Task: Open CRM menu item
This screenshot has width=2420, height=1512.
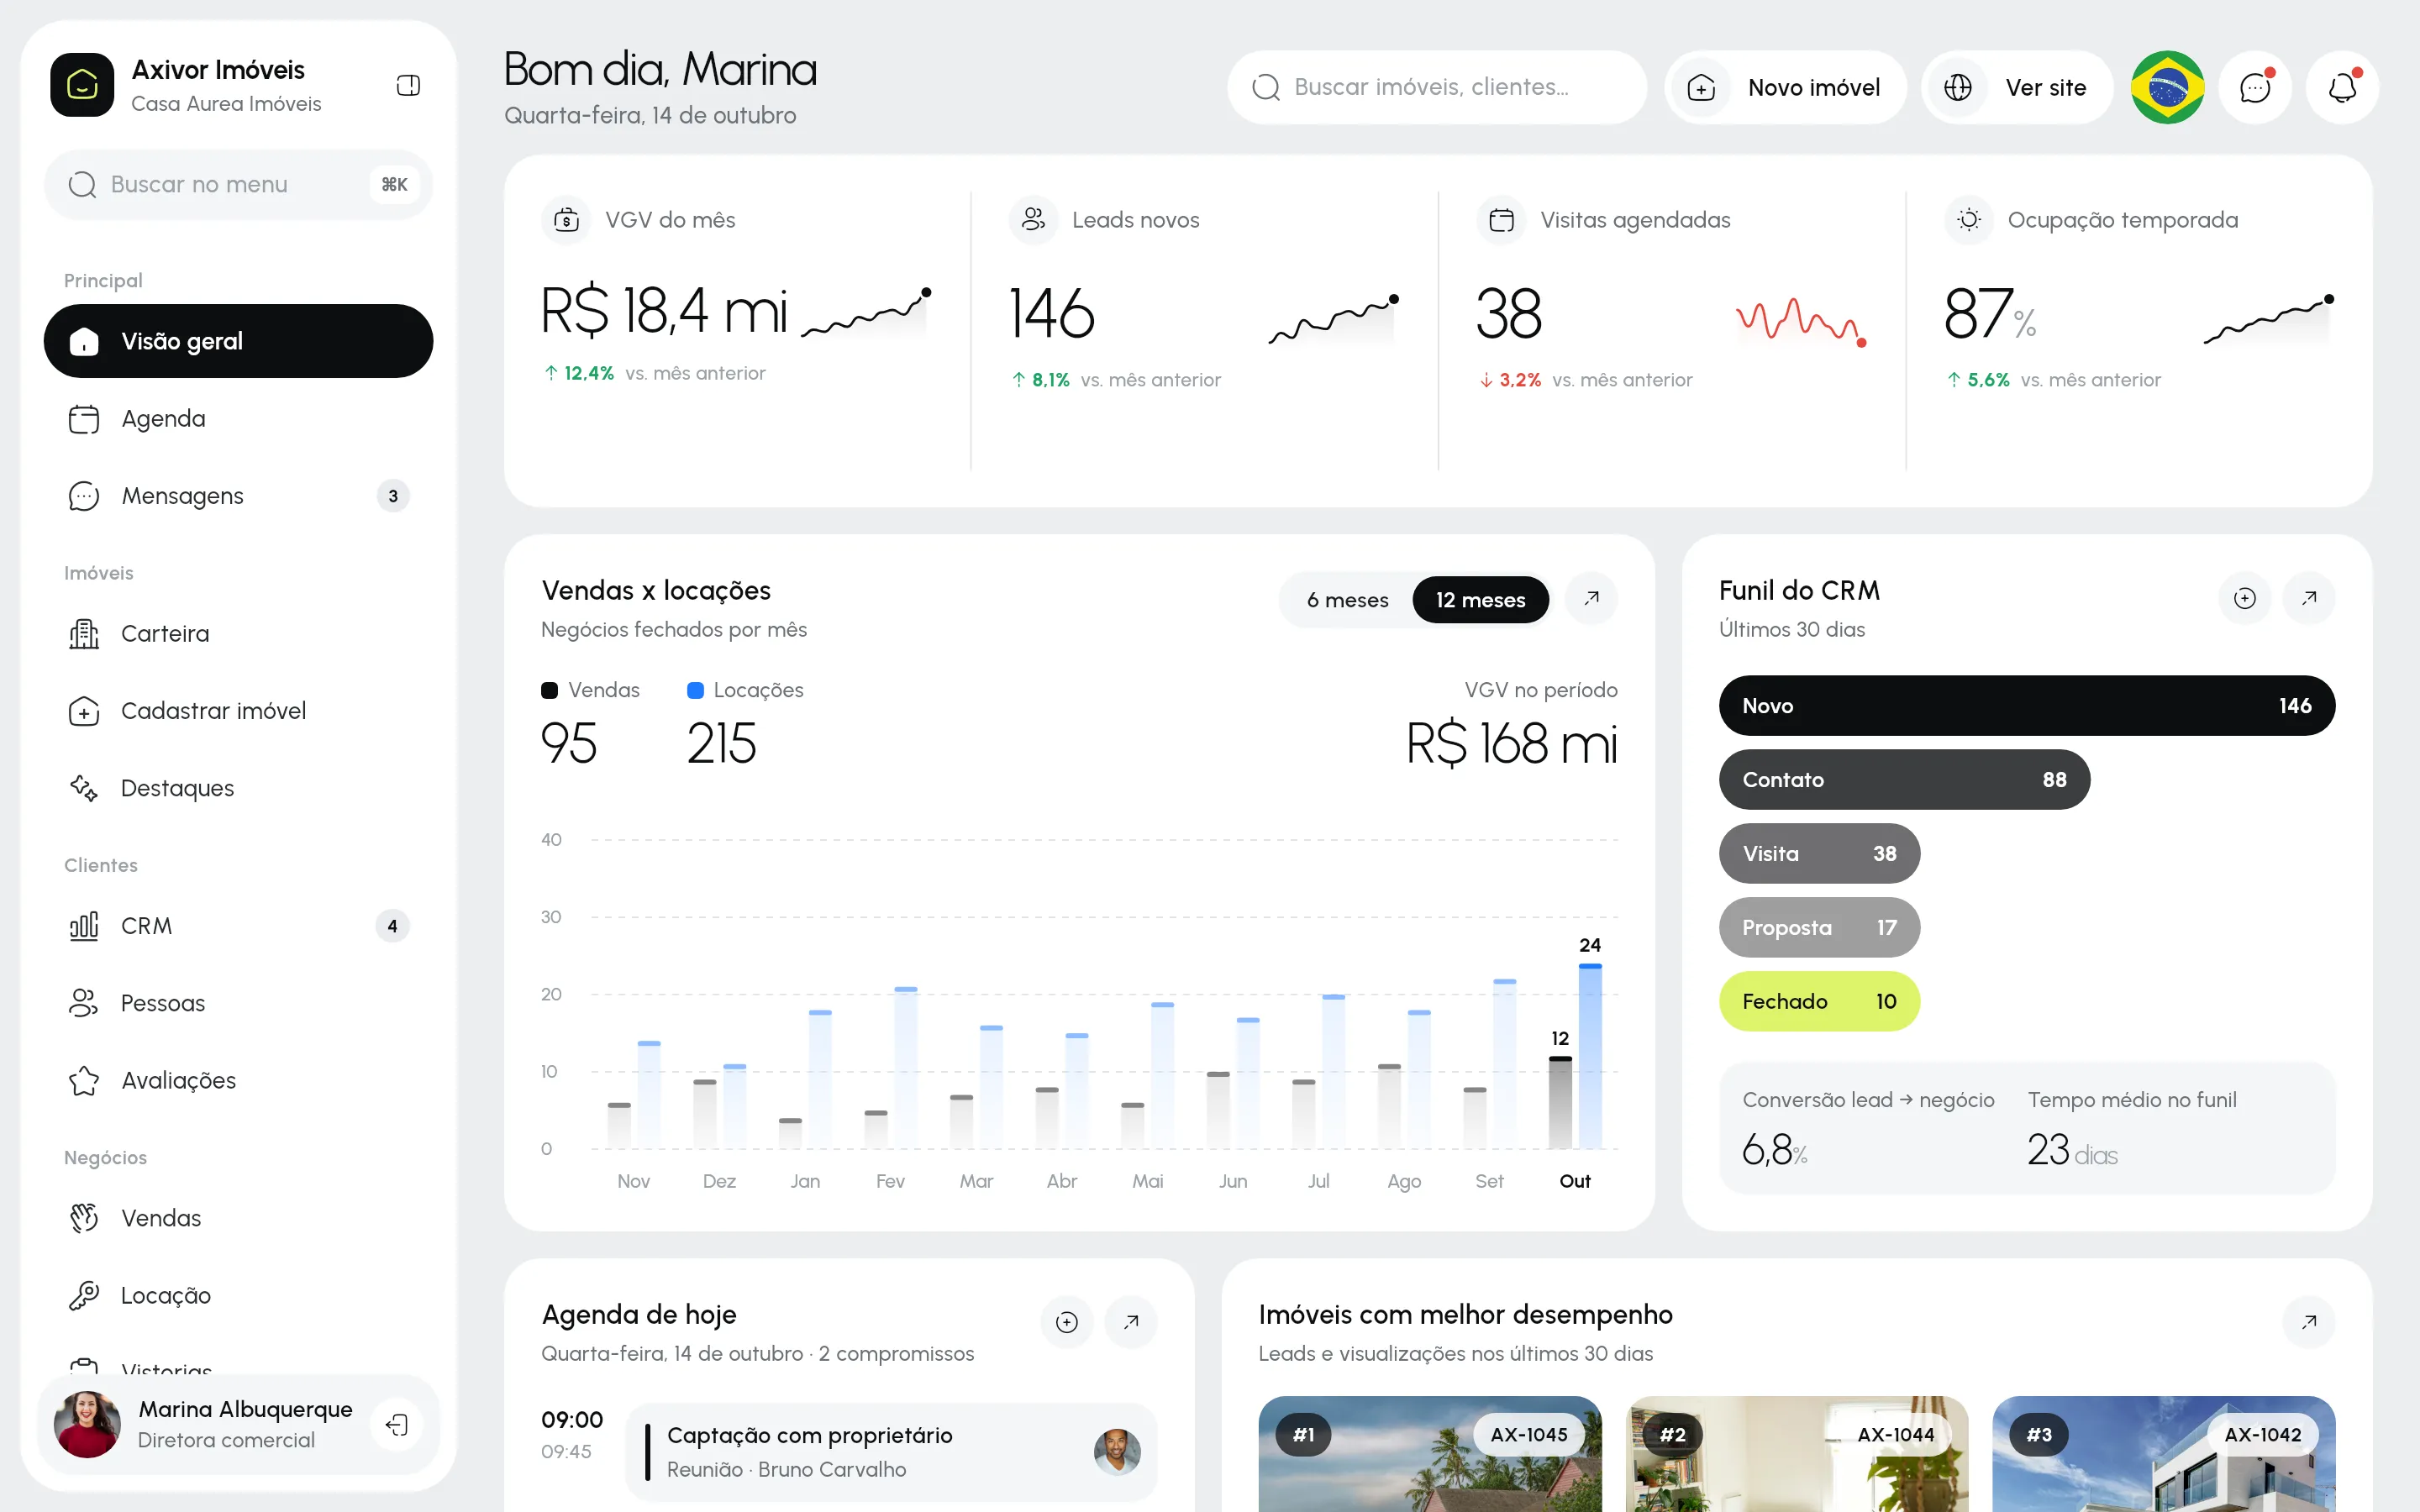Action: [x=238, y=926]
